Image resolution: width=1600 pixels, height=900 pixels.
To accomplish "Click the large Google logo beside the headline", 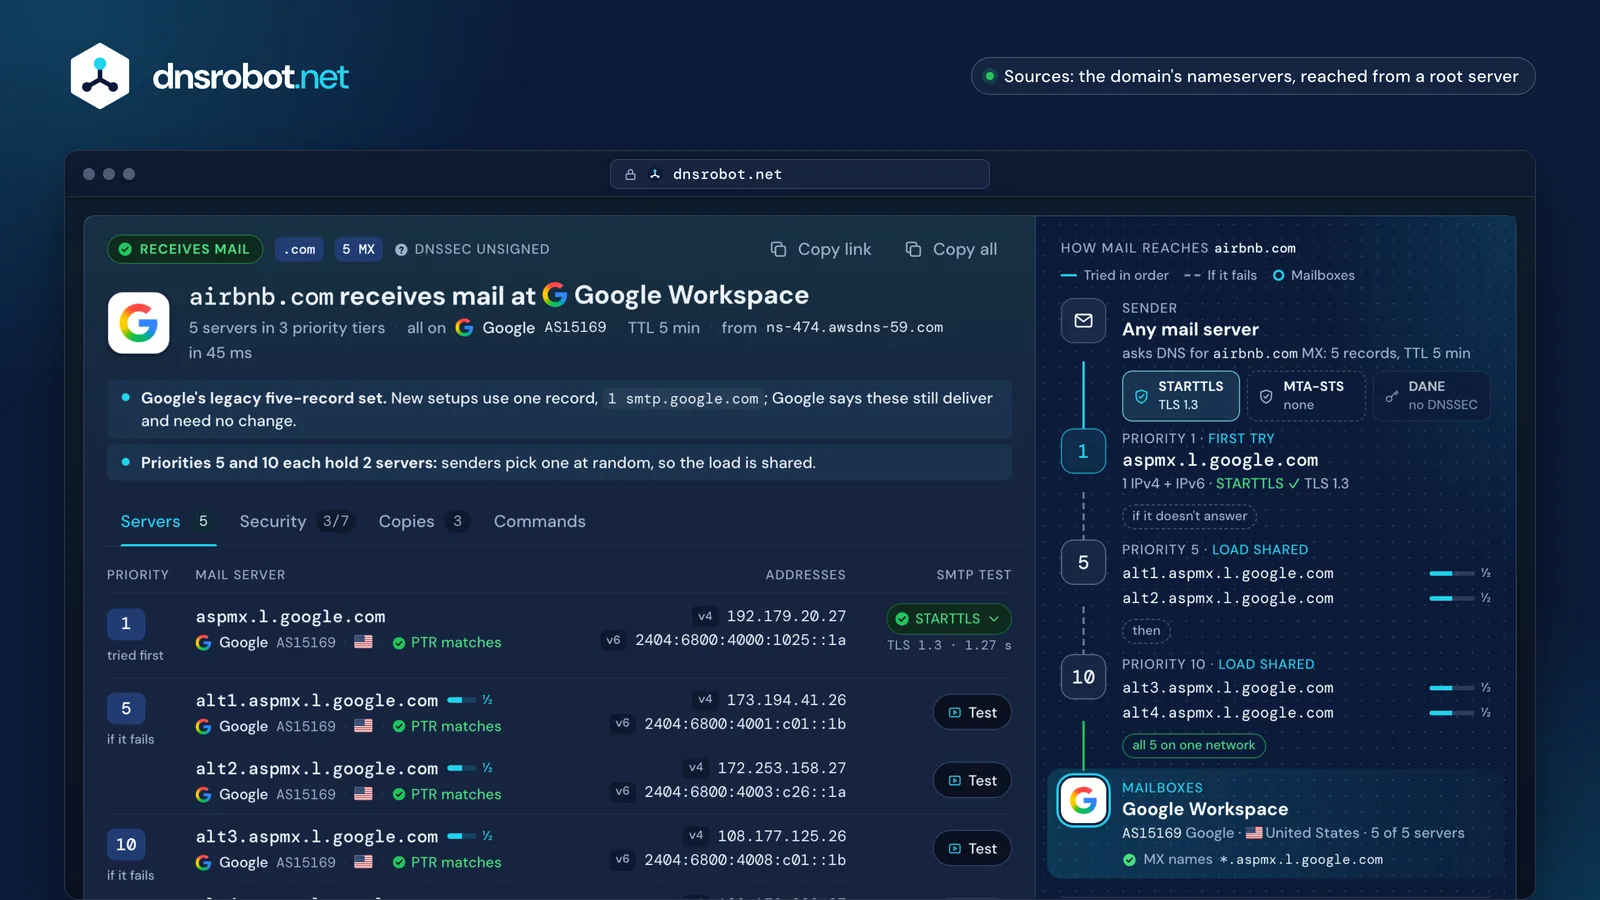I will pyautogui.click(x=139, y=323).
